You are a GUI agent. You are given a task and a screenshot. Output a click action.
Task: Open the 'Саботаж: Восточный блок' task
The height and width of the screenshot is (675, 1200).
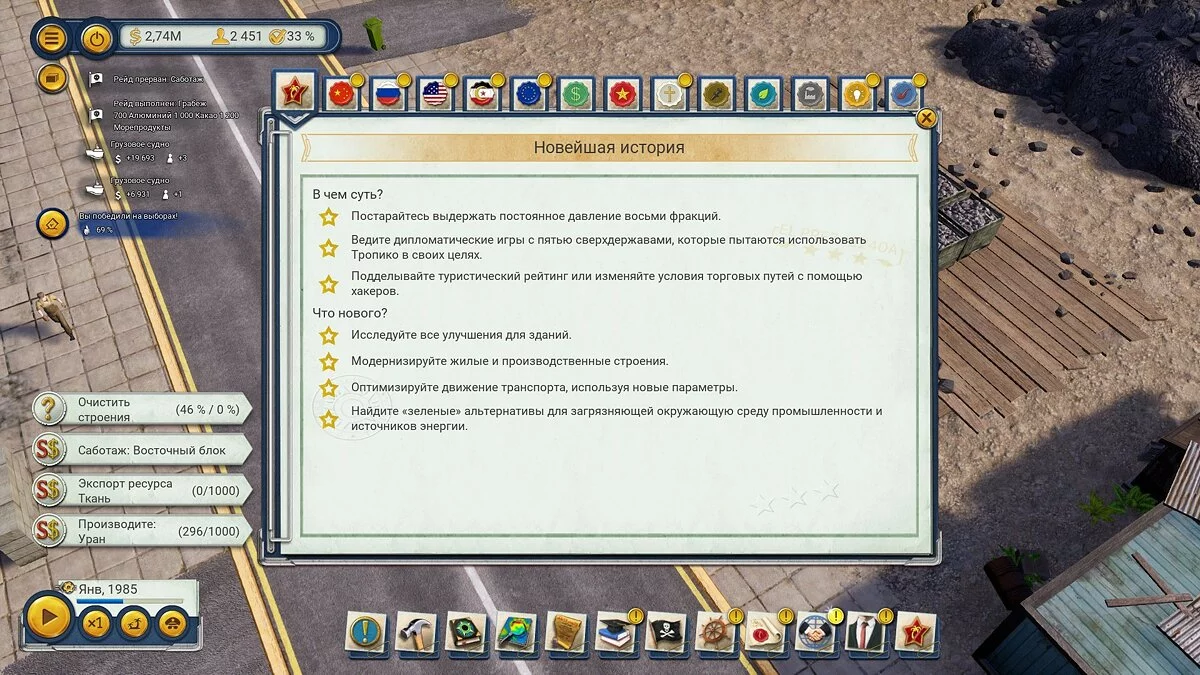click(x=142, y=450)
